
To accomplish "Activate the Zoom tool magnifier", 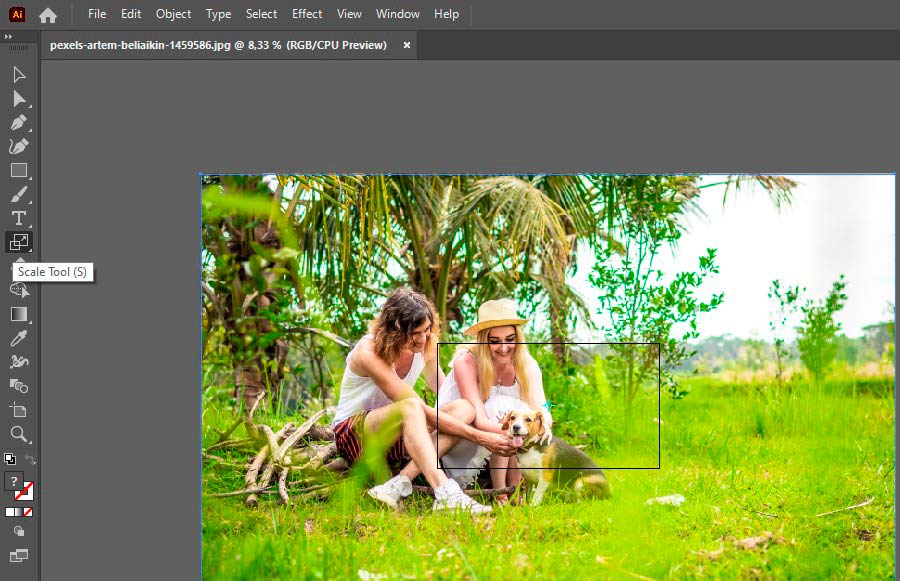I will [x=19, y=434].
